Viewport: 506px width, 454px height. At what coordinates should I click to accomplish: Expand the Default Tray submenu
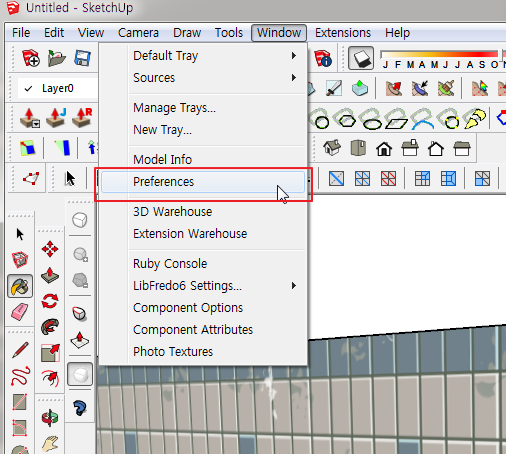(203, 56)
